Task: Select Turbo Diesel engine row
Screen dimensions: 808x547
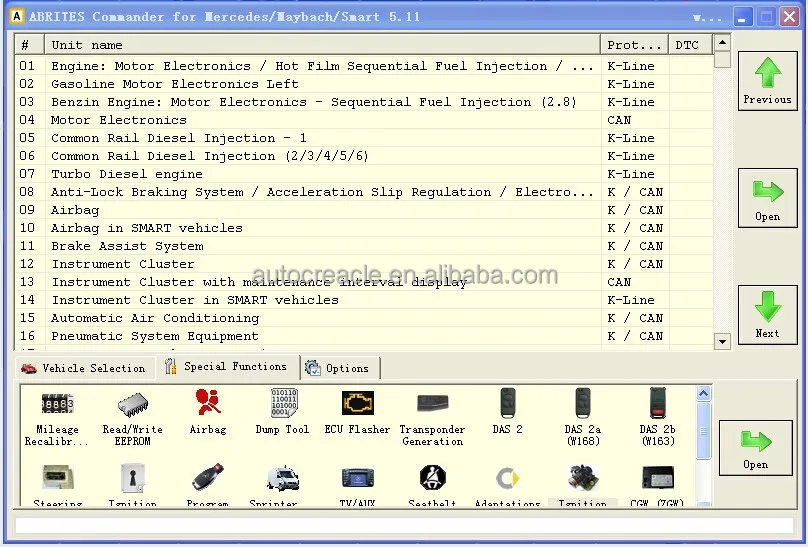Action: tap(364, 174)
